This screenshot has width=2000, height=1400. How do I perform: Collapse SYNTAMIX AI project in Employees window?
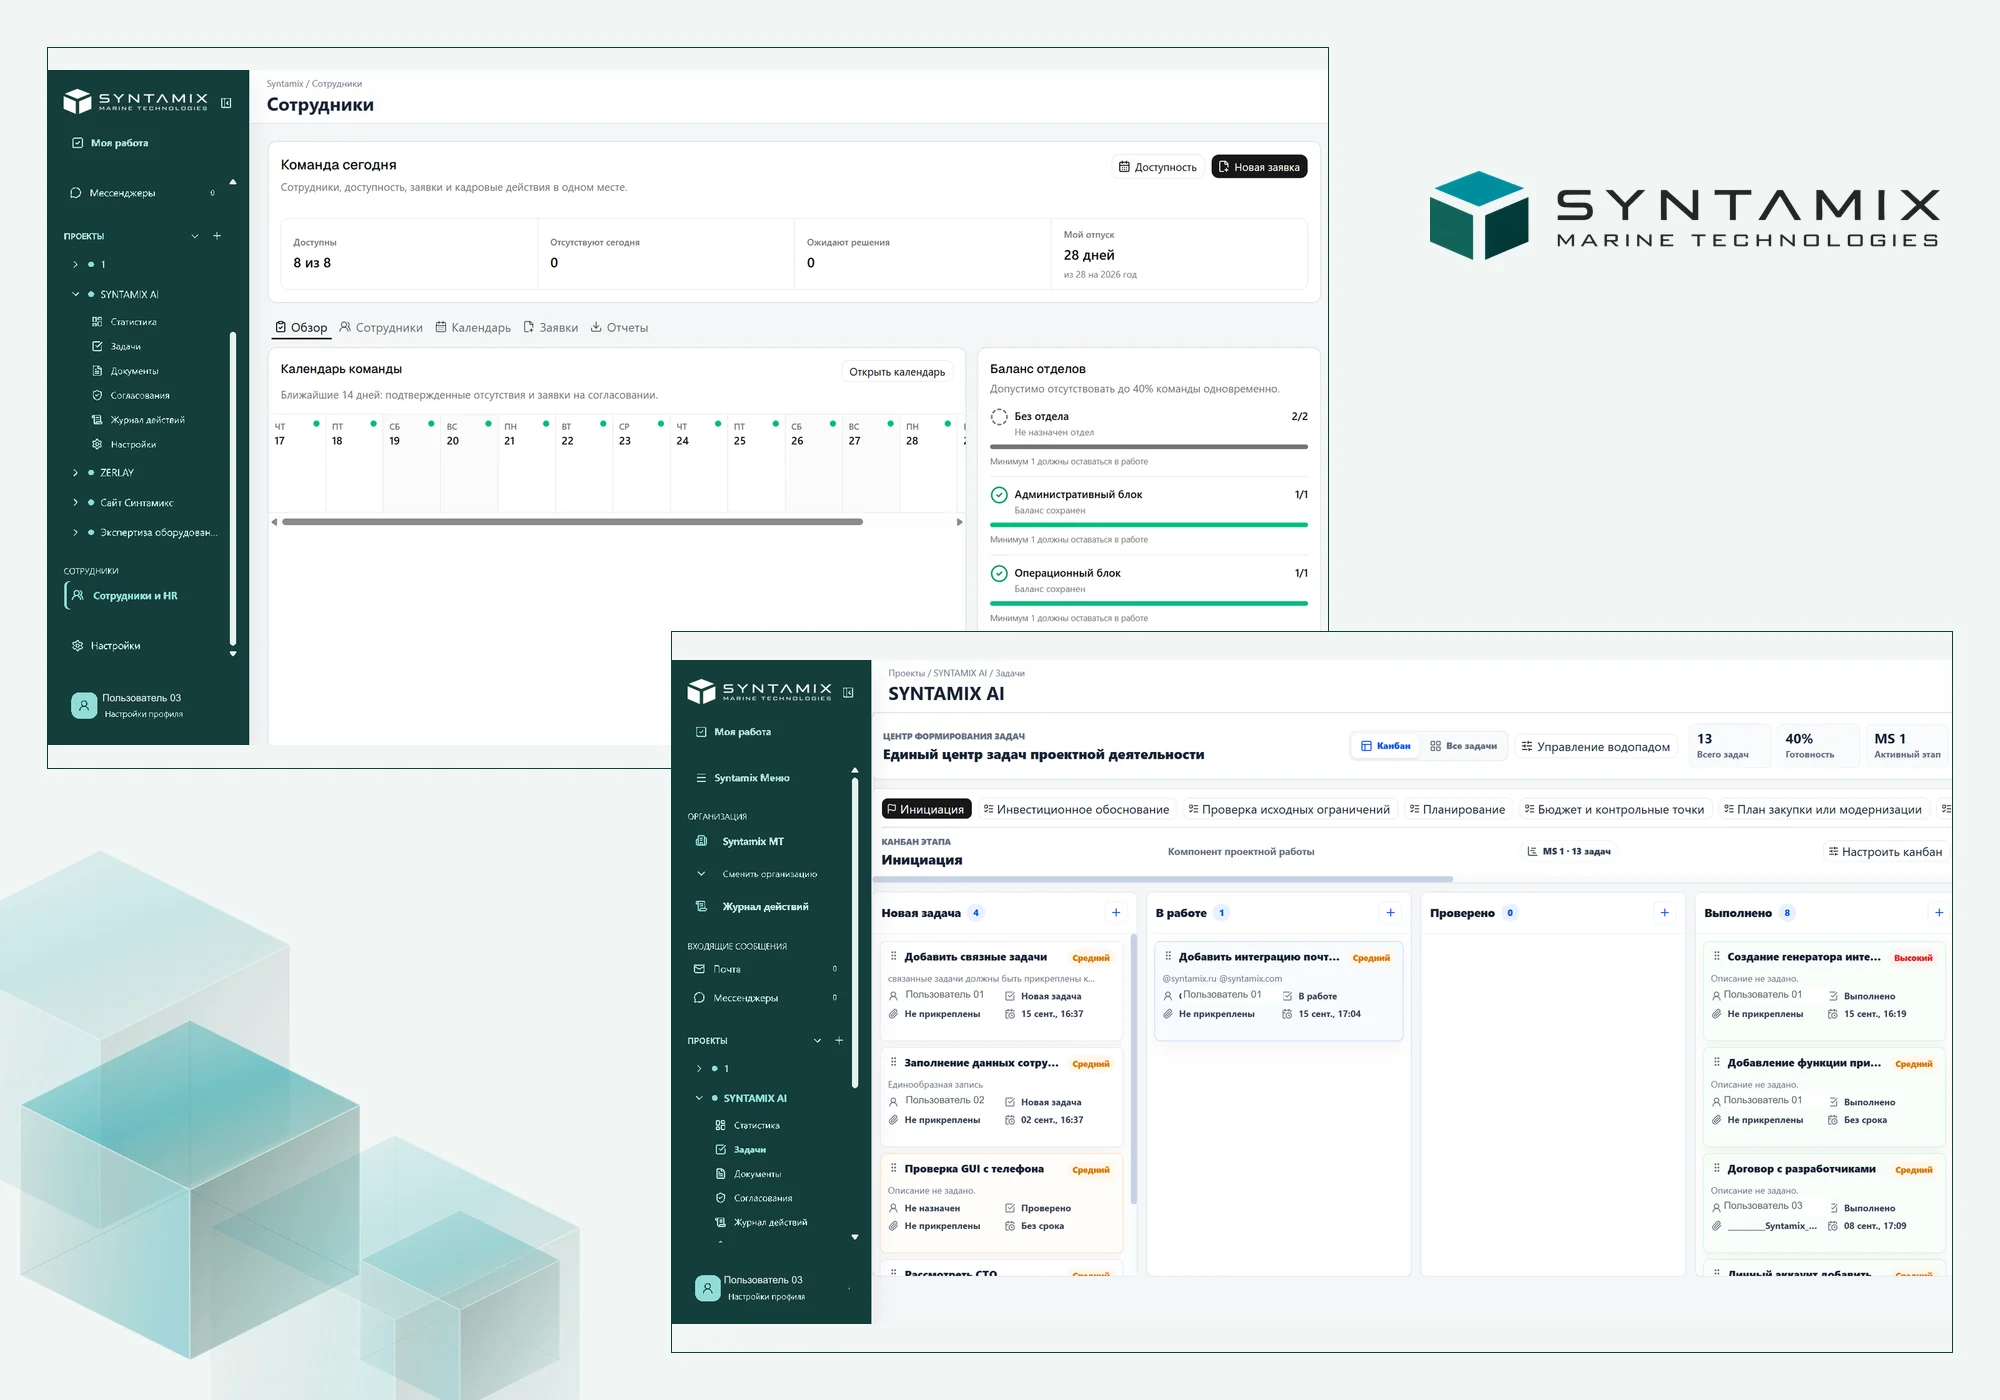(x=75, y=294)
